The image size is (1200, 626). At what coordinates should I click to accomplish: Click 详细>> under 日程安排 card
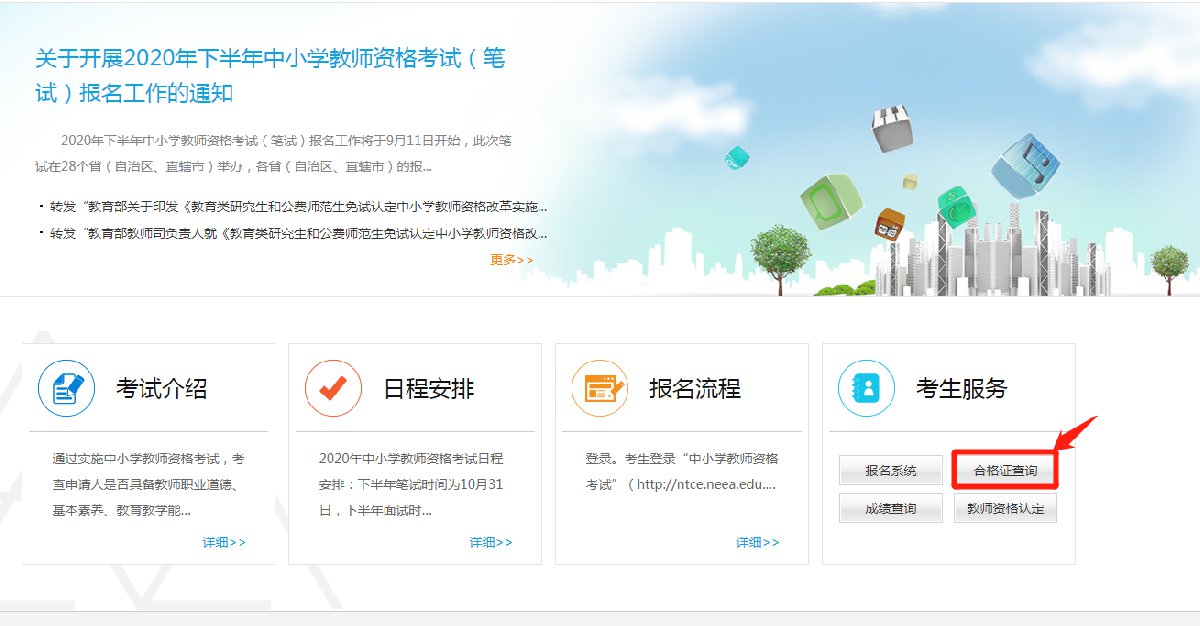(491, 542)
